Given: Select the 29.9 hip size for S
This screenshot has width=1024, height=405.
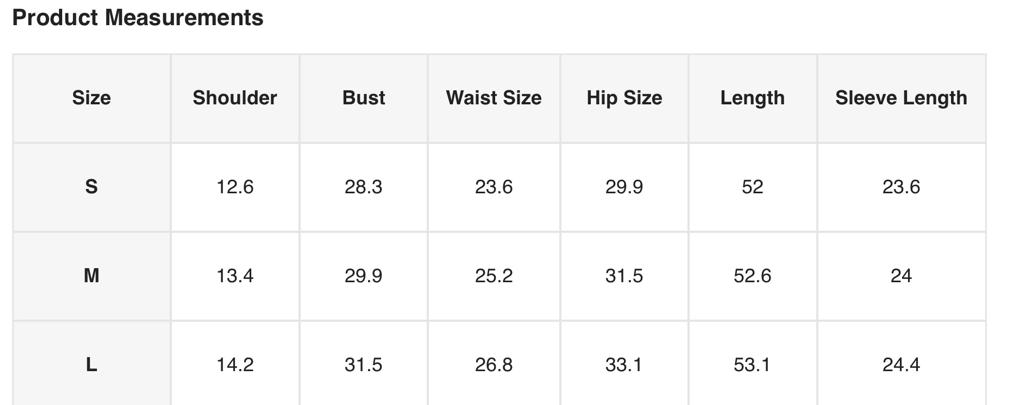Looking at the screenshot, I should pyautogui.click(x=624, y=187).
